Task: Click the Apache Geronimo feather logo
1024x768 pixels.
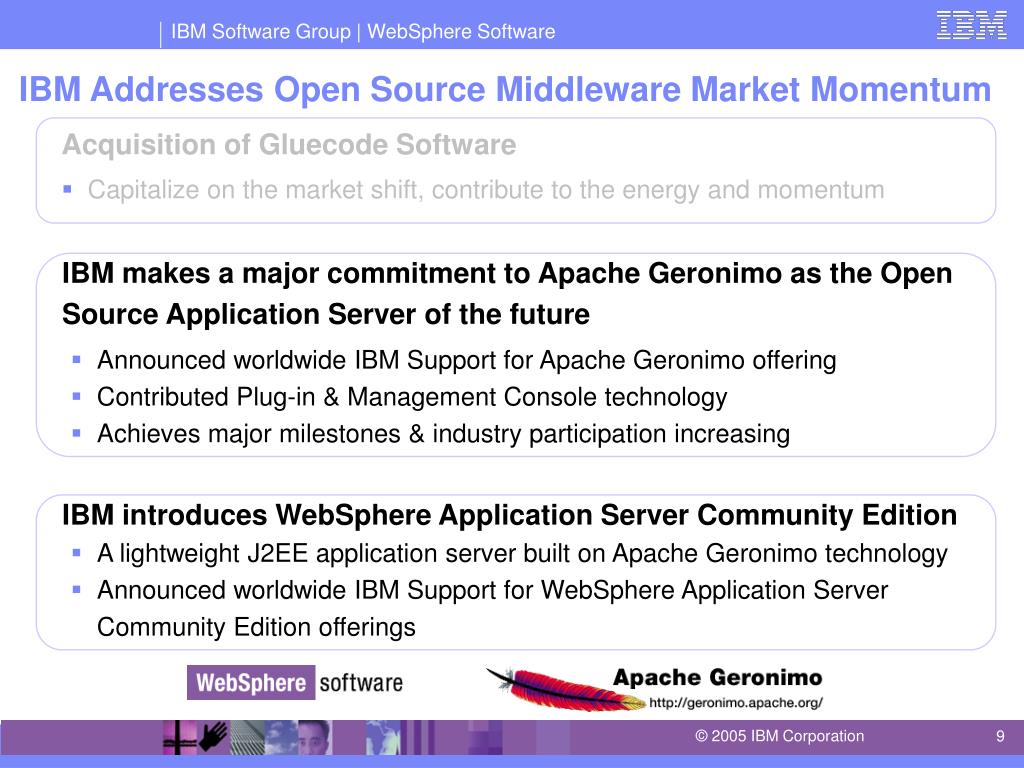Action: [566, 689]
